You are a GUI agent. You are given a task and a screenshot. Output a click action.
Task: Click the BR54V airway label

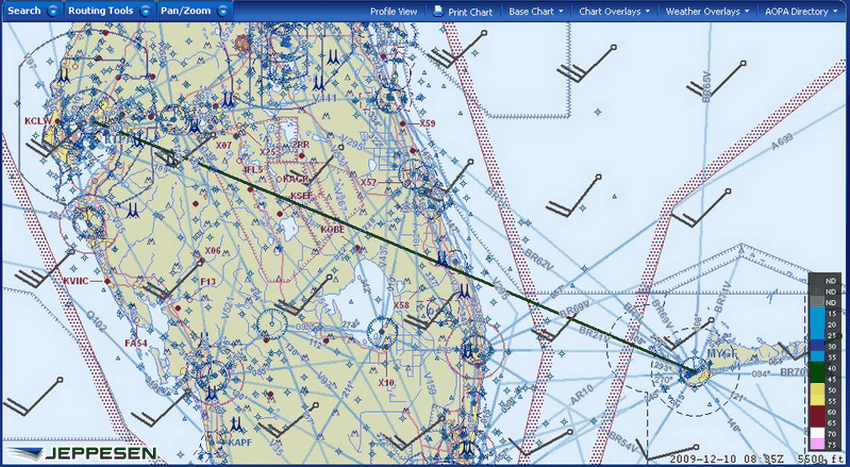(x=622, y=443)
